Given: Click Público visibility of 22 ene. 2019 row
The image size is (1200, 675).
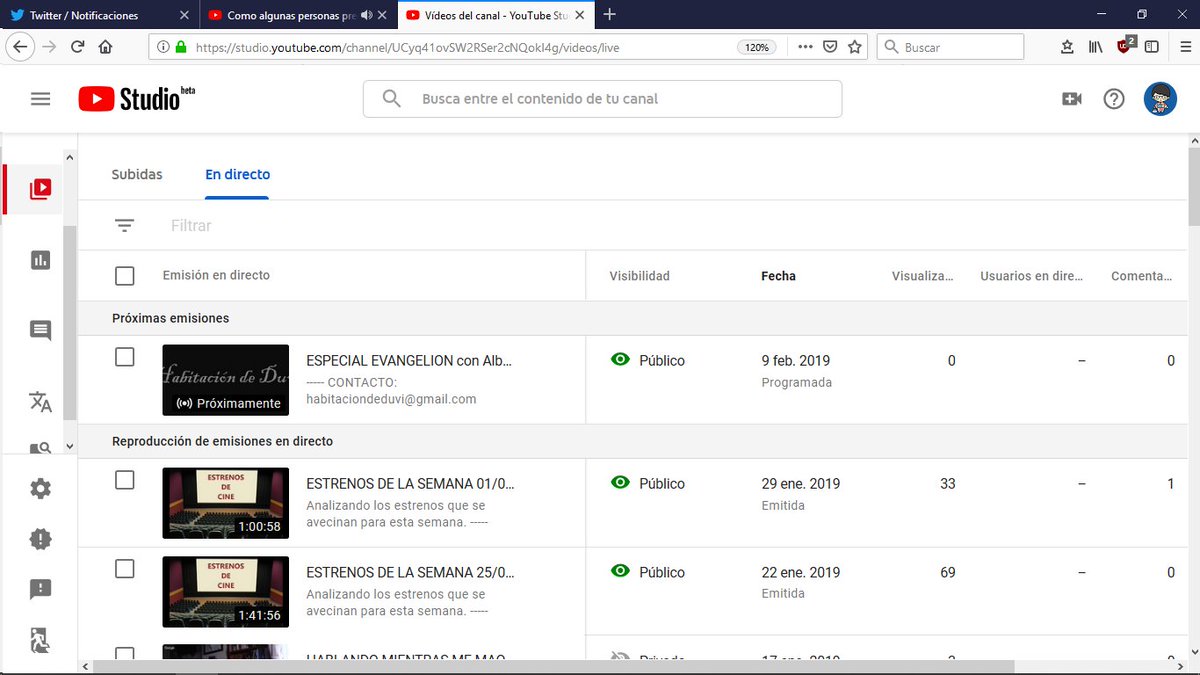Looking at the screenshot, I should click(647, 572).
